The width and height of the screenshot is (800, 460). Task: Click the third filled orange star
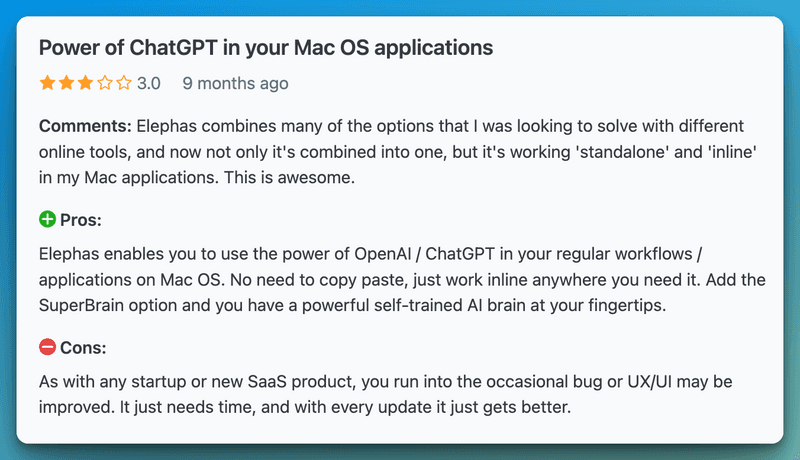(85, 84)
